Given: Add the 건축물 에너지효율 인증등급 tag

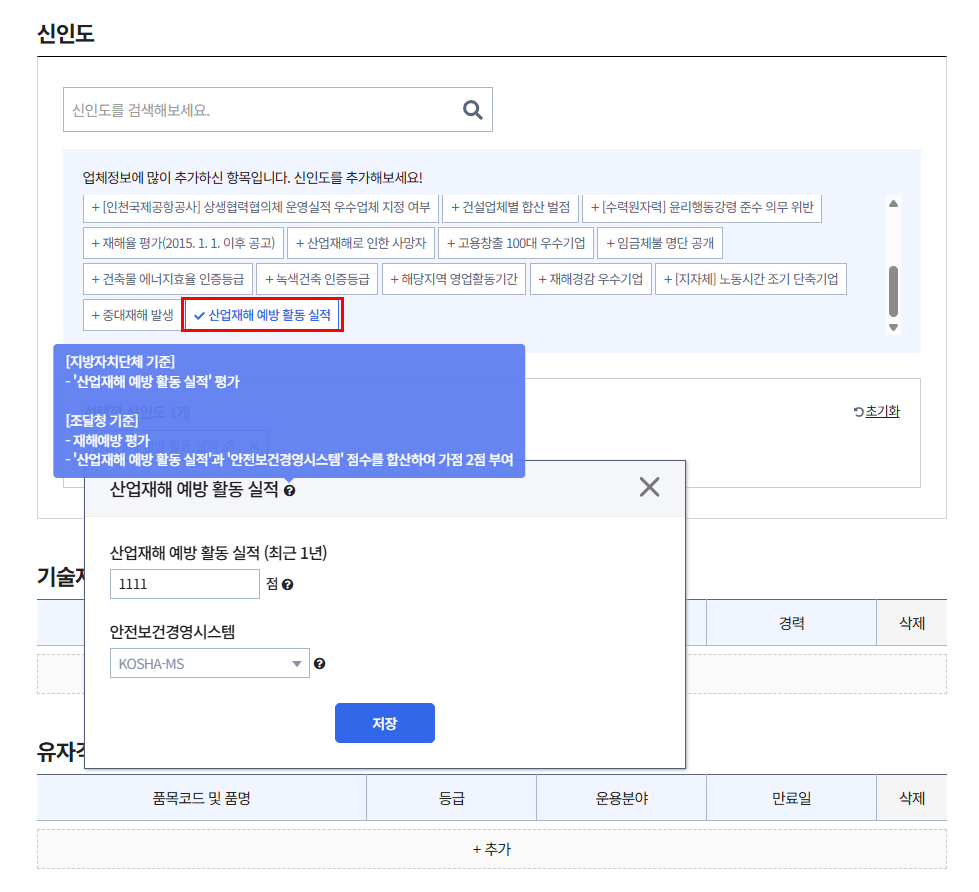Looking at the screenshot, I should 168,279.
